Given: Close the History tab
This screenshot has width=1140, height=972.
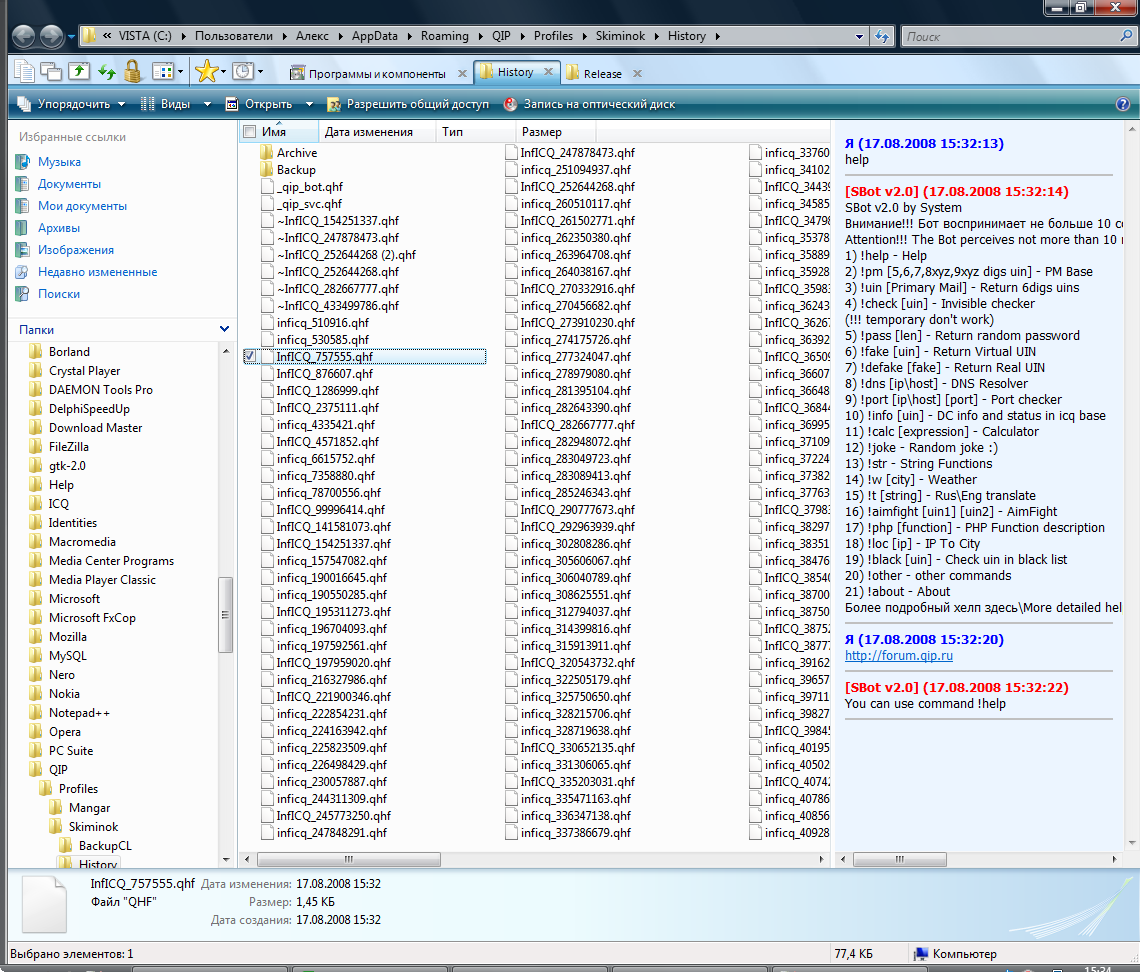Looking at the screenshot, I should [548, 71].
